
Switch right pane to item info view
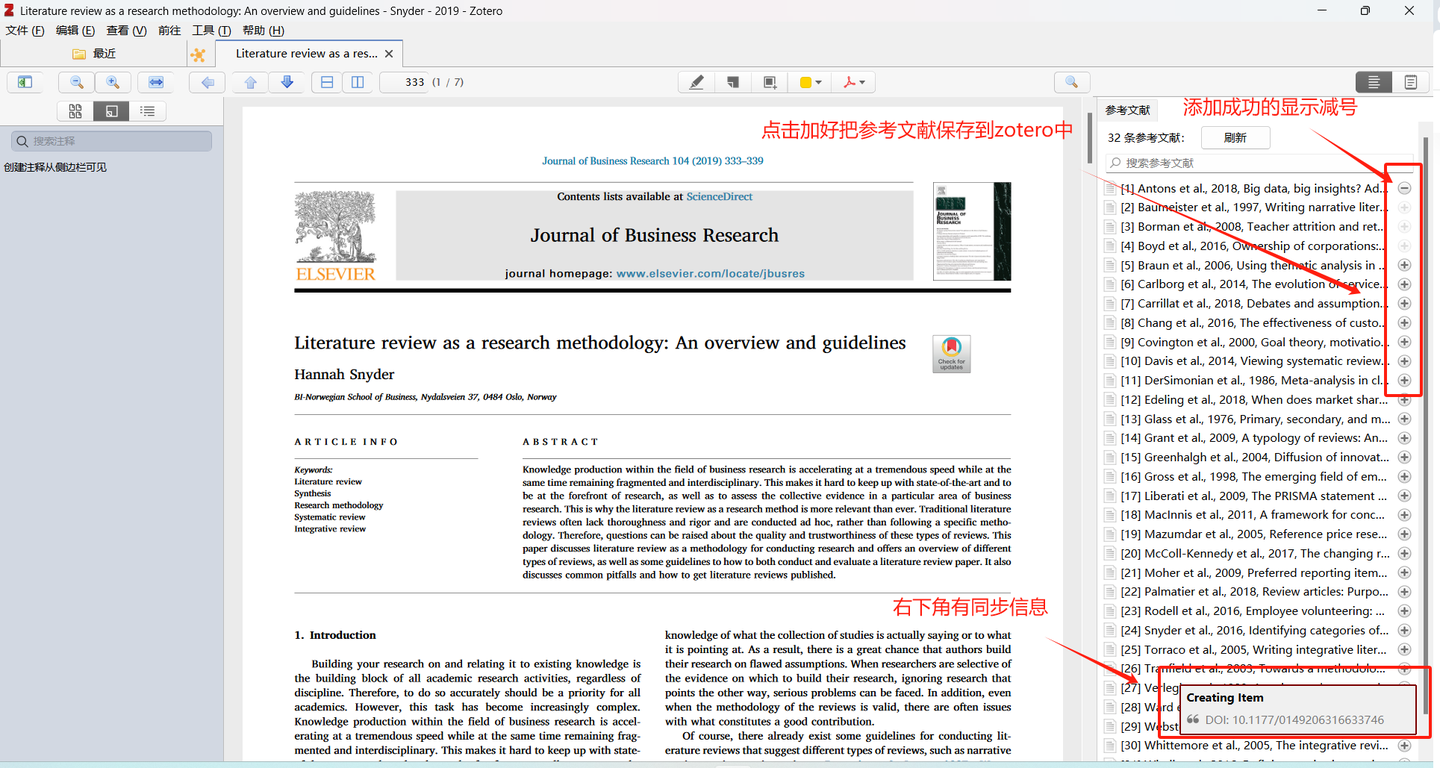[1374, 82]
